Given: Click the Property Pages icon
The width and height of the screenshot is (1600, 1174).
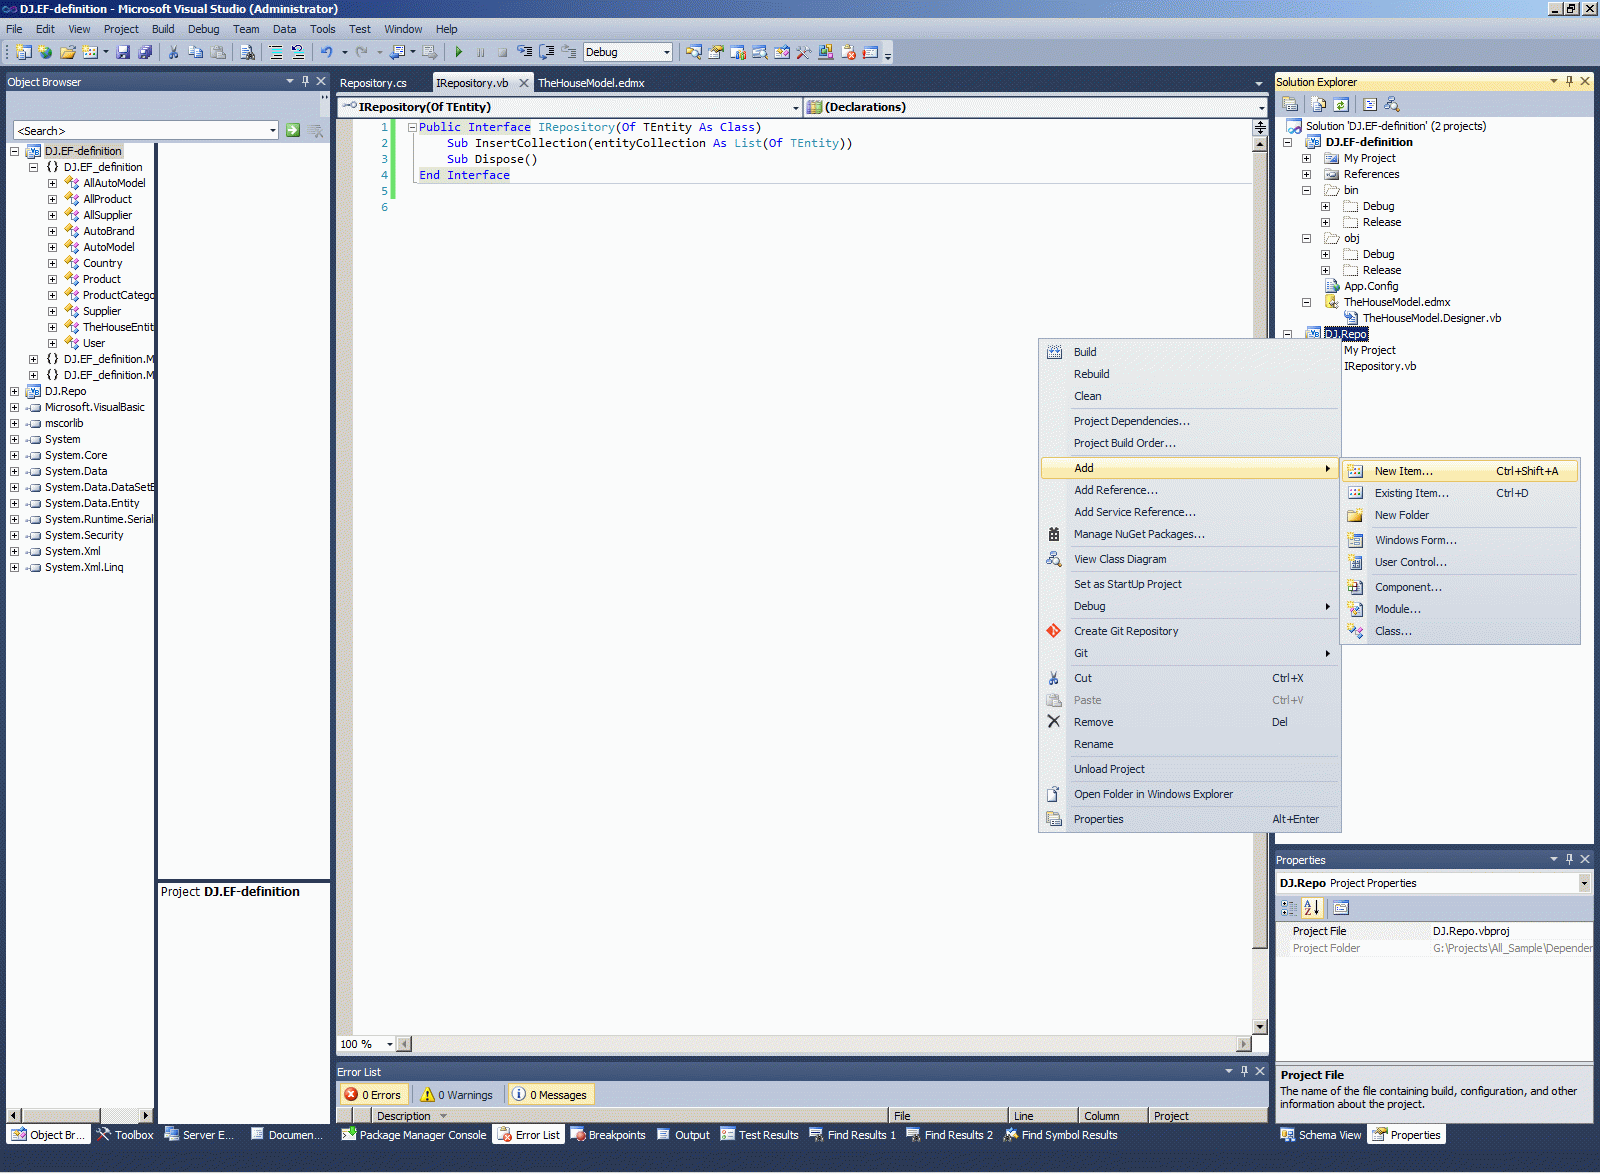Looking at the screenshot, I should pos(1341,908).
